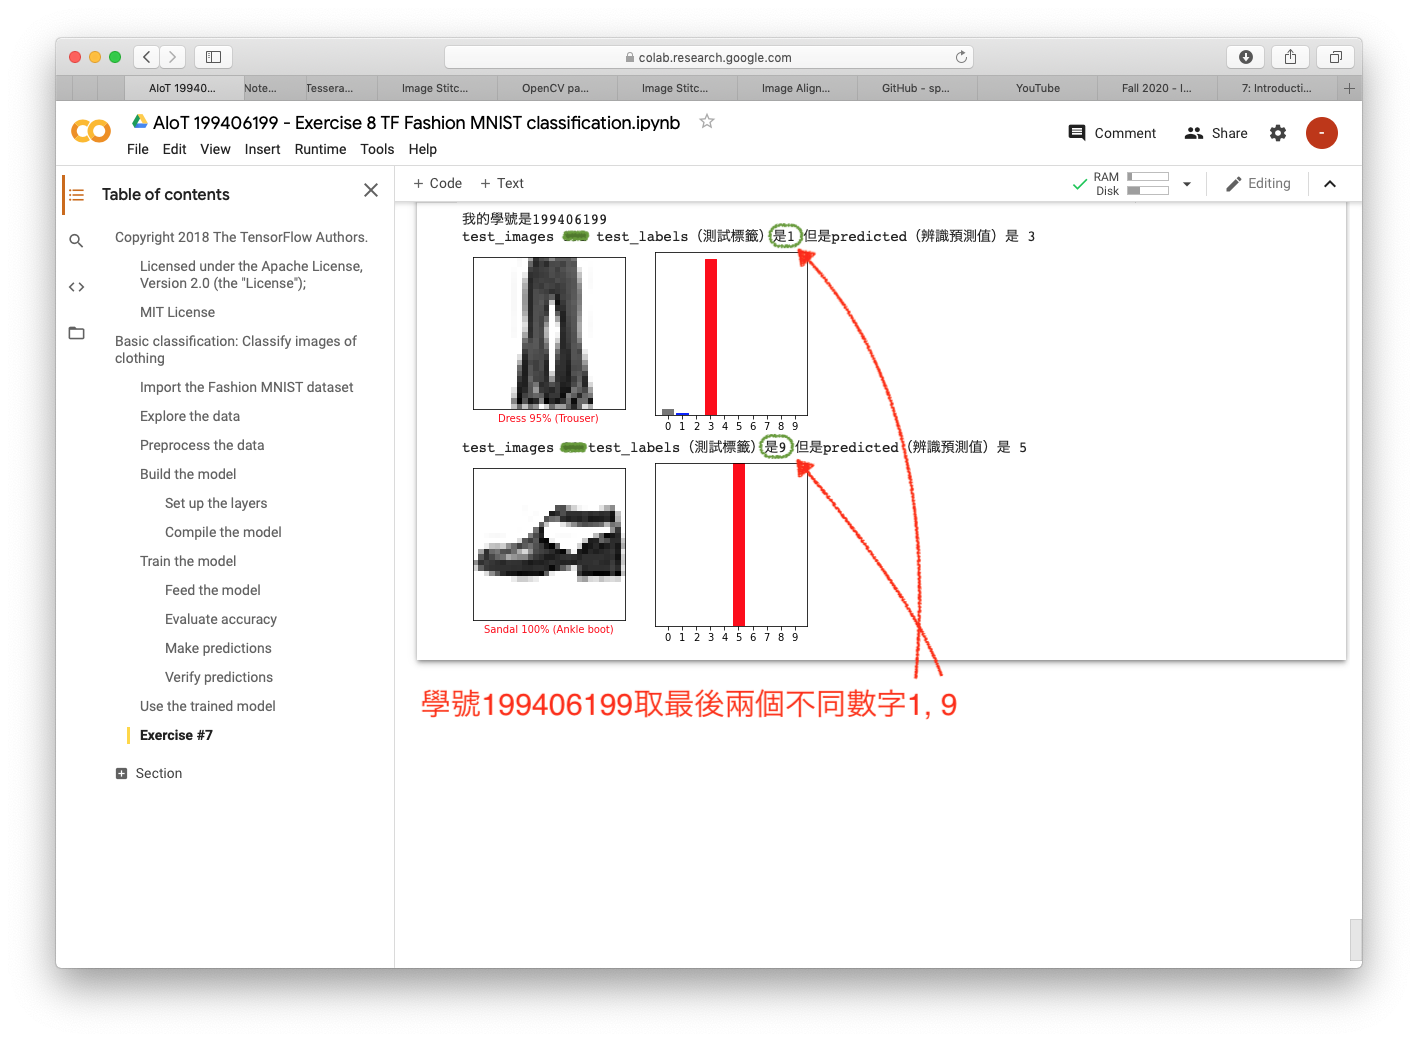Image resolution: width=1418 pixels, height=1042 pixels.
Task: Go to Copyright 2018 The TensorFlow Authors
Action: coord(241,237)
